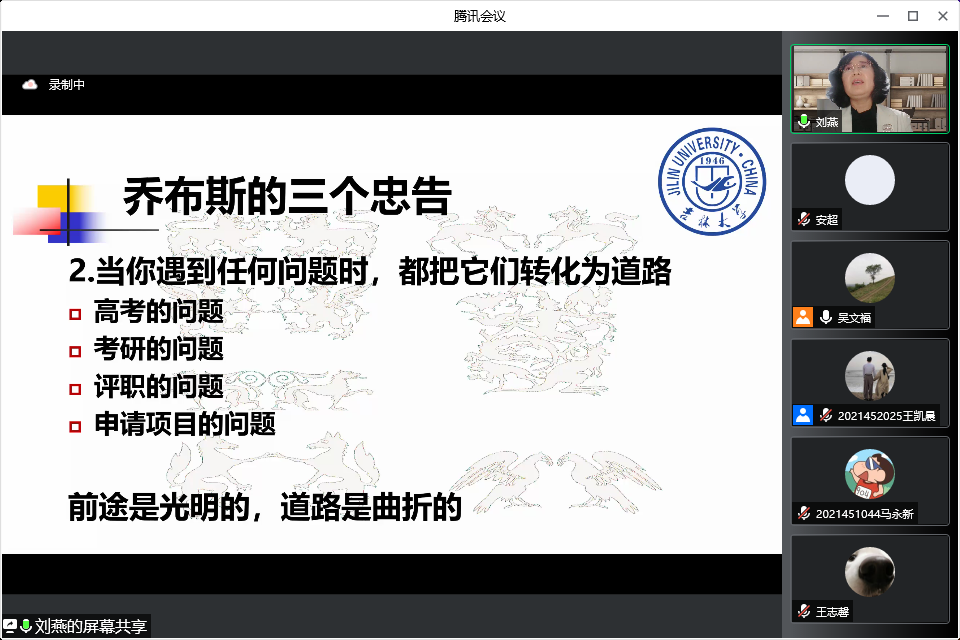Click the green mic icon beside 刘燕的屏幕共享

click(x=26, y=626)
